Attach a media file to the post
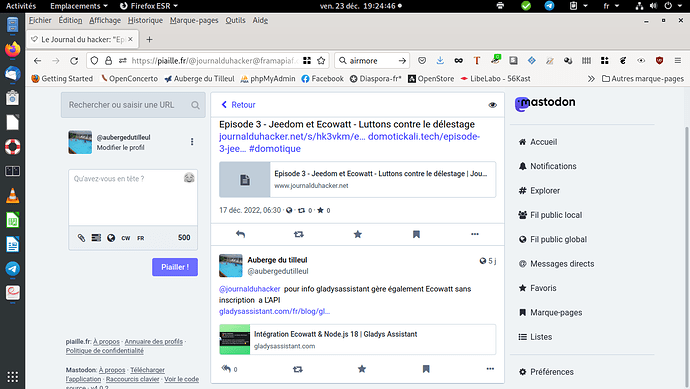 [81, 238]
